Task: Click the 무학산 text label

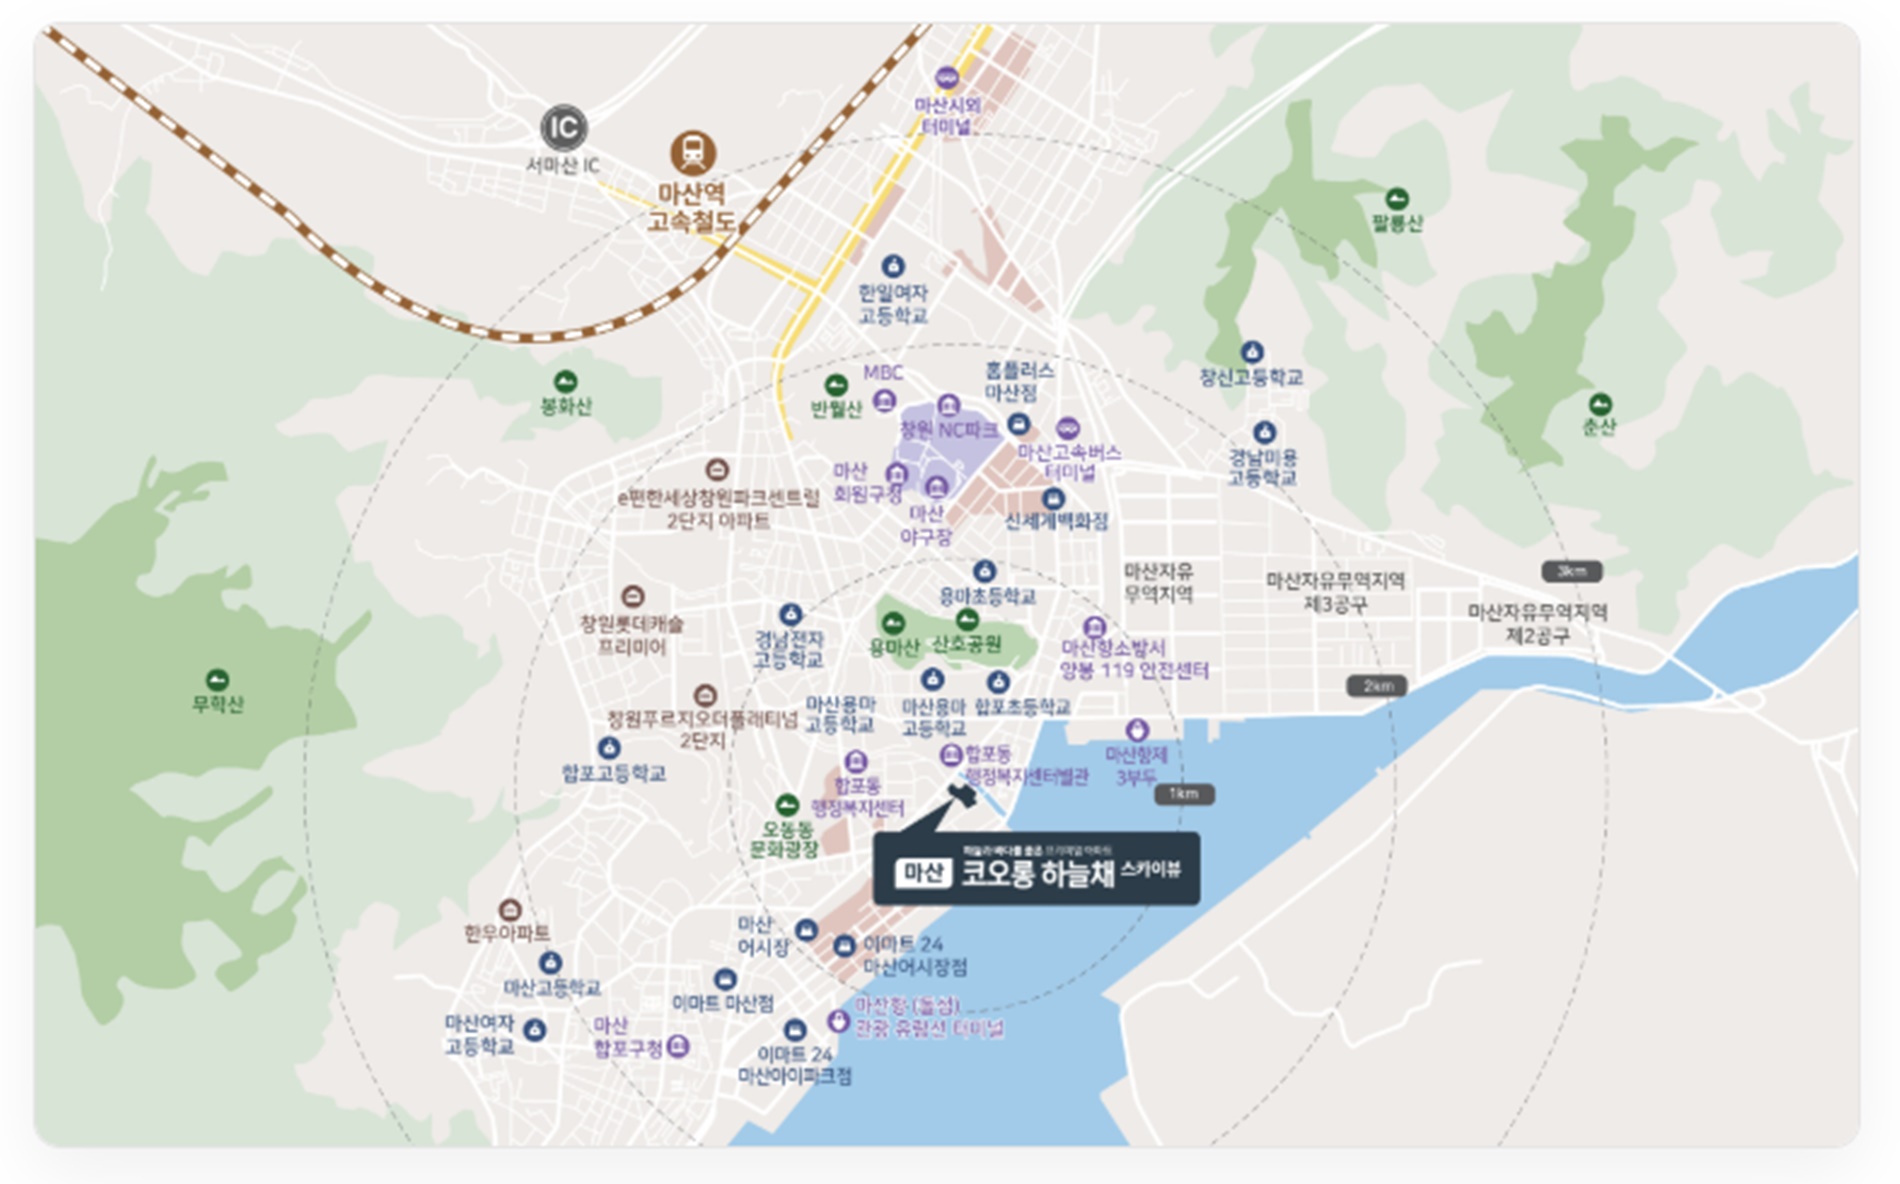Action: point(218,704)
